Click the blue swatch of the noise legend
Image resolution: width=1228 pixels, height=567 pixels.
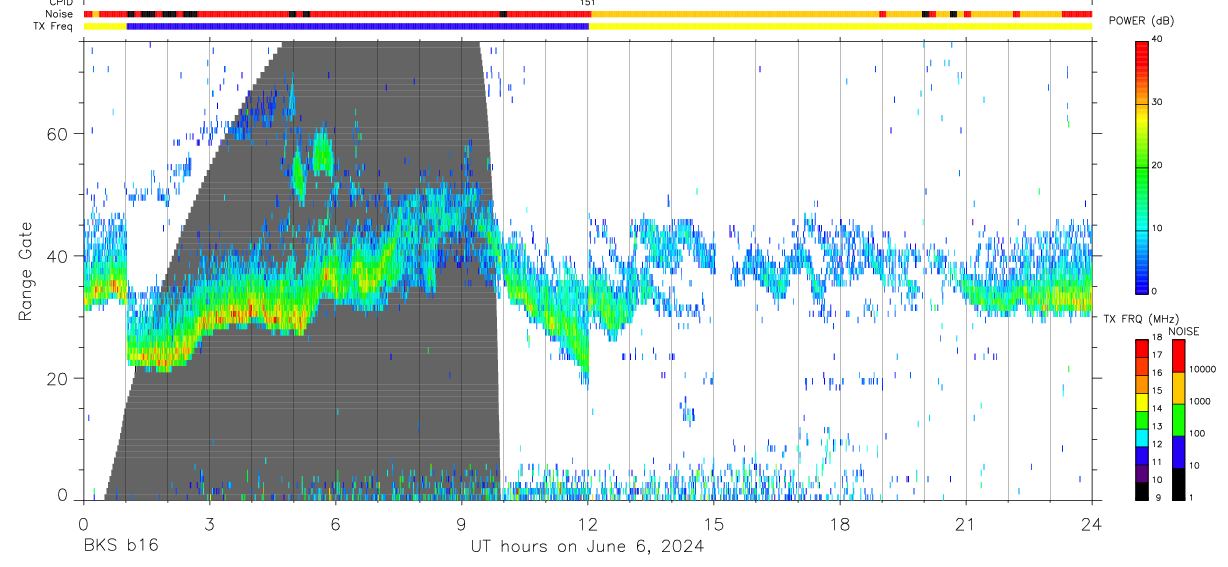click(1178, 452)
